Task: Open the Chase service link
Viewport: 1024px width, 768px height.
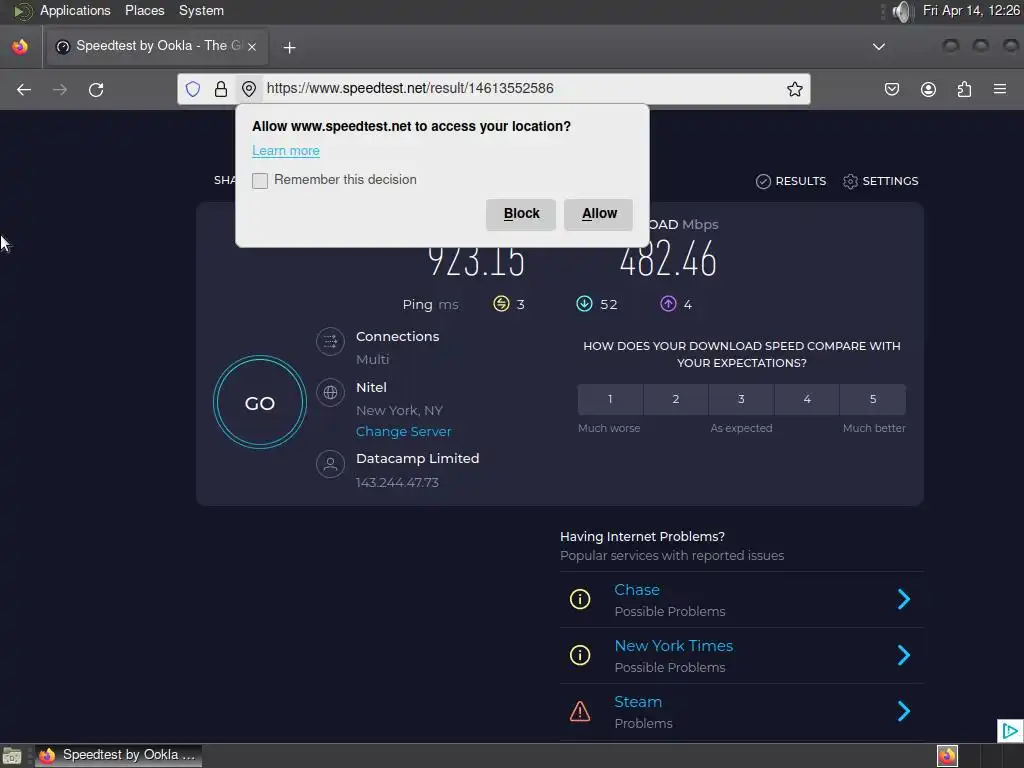Action: click(637, 590)
